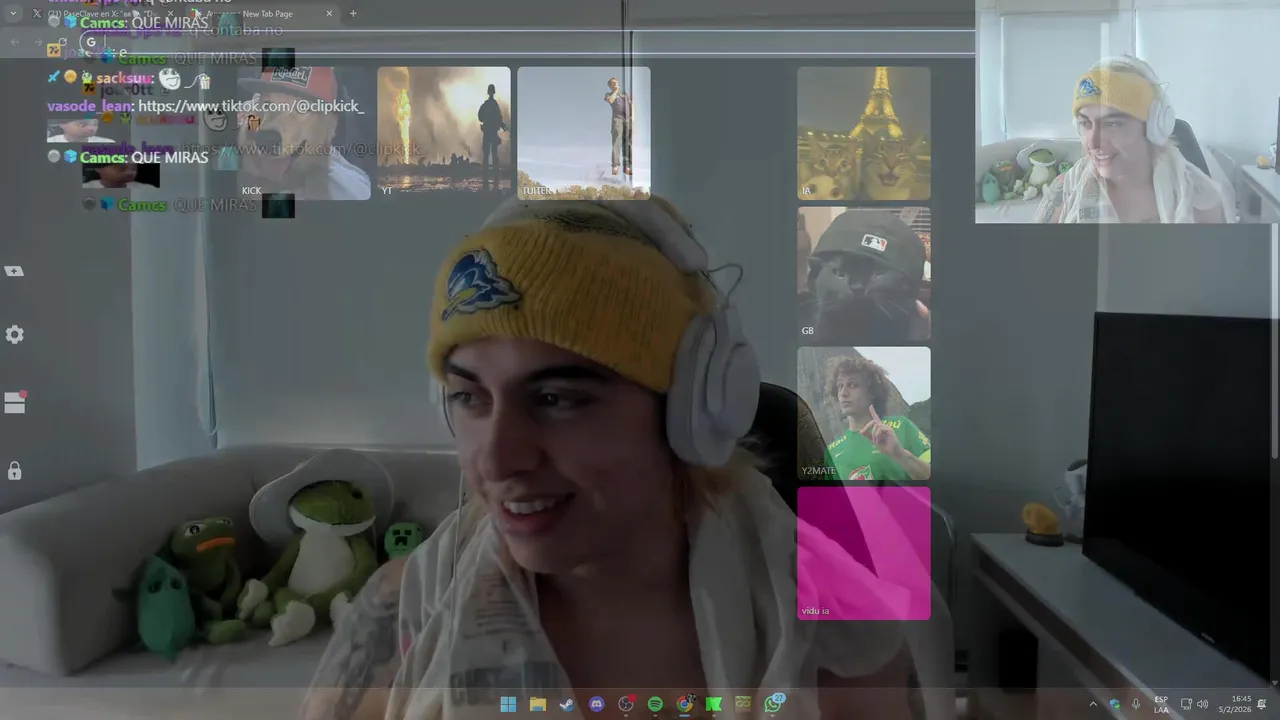Open the Windows Start menu
The width and height of the screenshot is (1280, 720).
point(508,704)
